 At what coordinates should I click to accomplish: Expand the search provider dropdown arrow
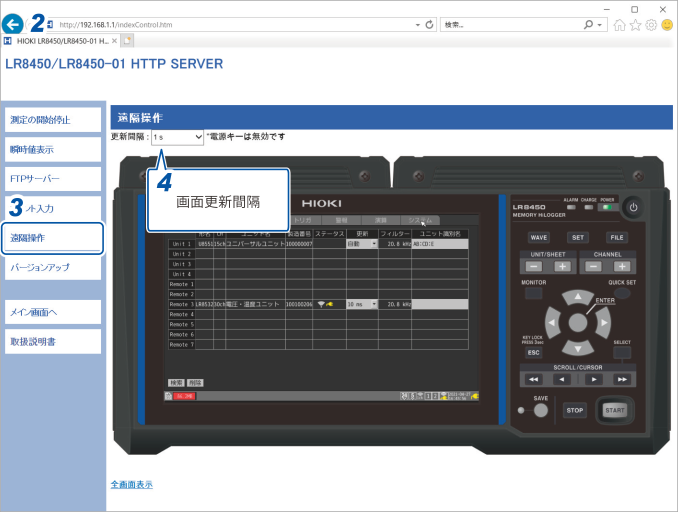599,25
